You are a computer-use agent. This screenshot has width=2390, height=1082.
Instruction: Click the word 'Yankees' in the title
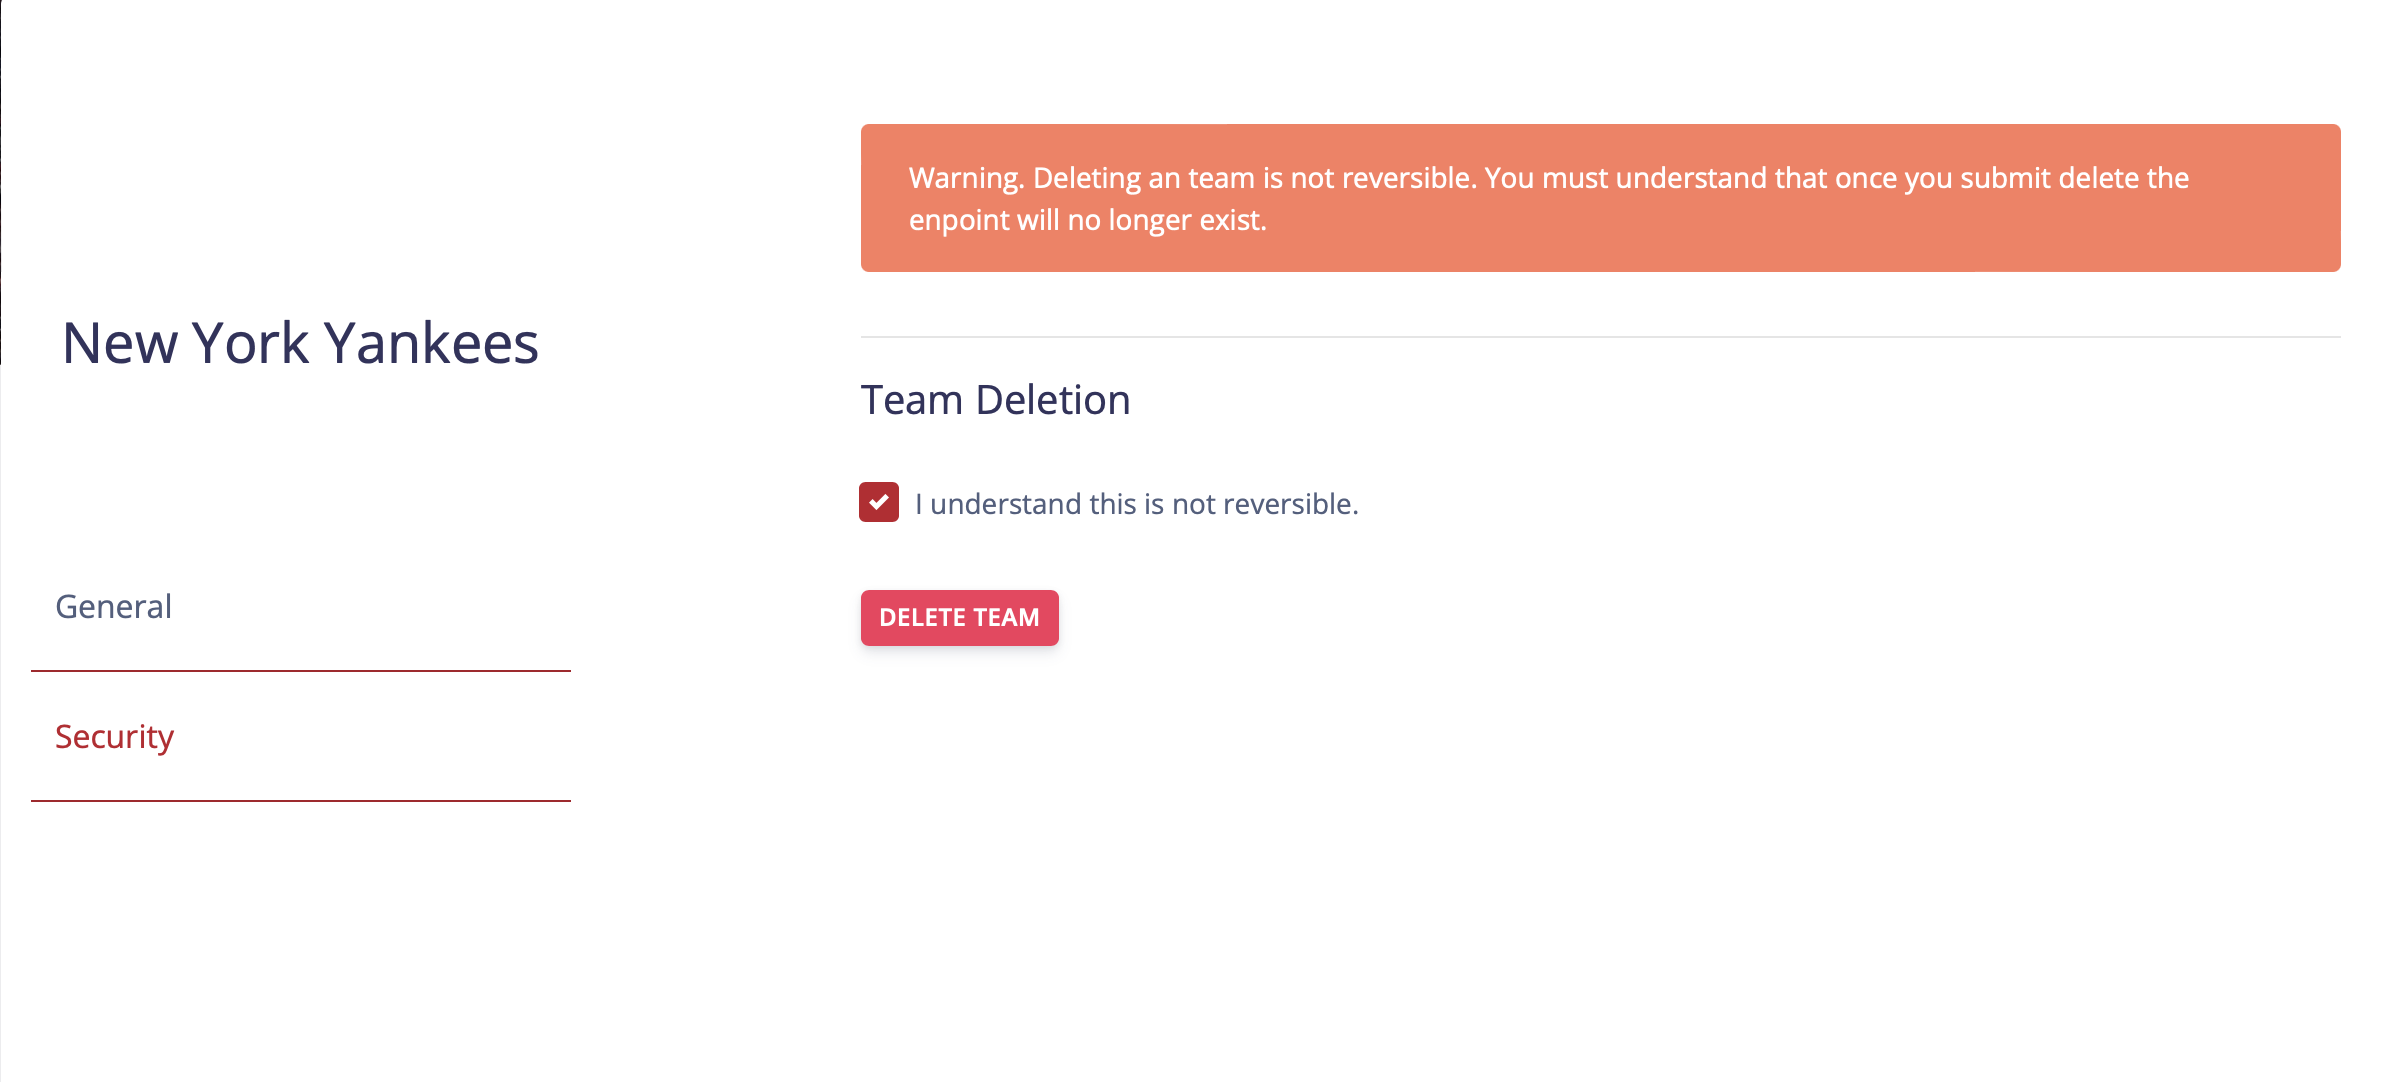pos(432,343)
